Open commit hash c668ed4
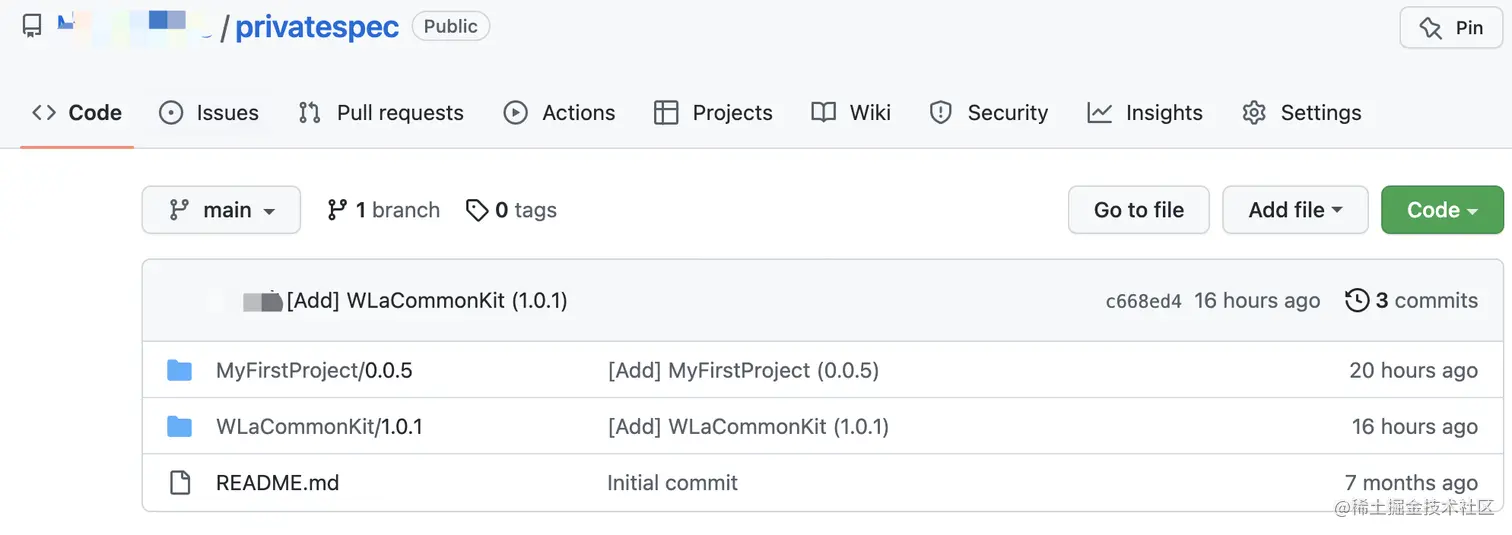1512x535 pixels. pyautogui.click(x=1143, y=301)
